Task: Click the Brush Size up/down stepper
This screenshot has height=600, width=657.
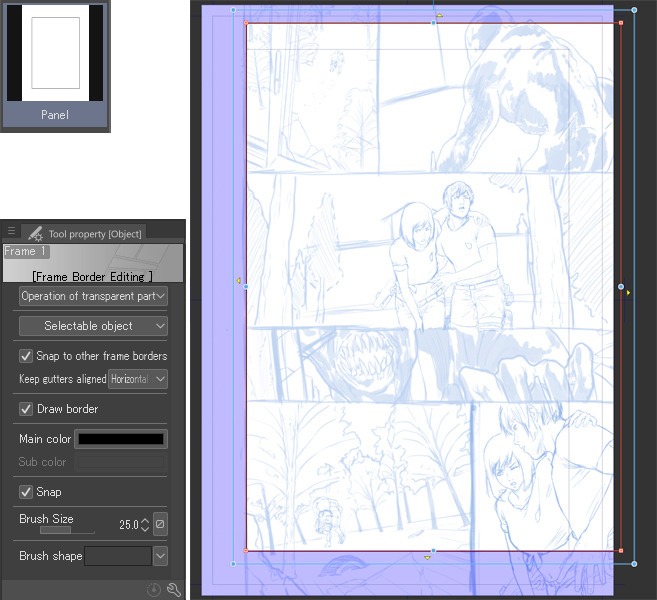Action: (x=145, y=525)
